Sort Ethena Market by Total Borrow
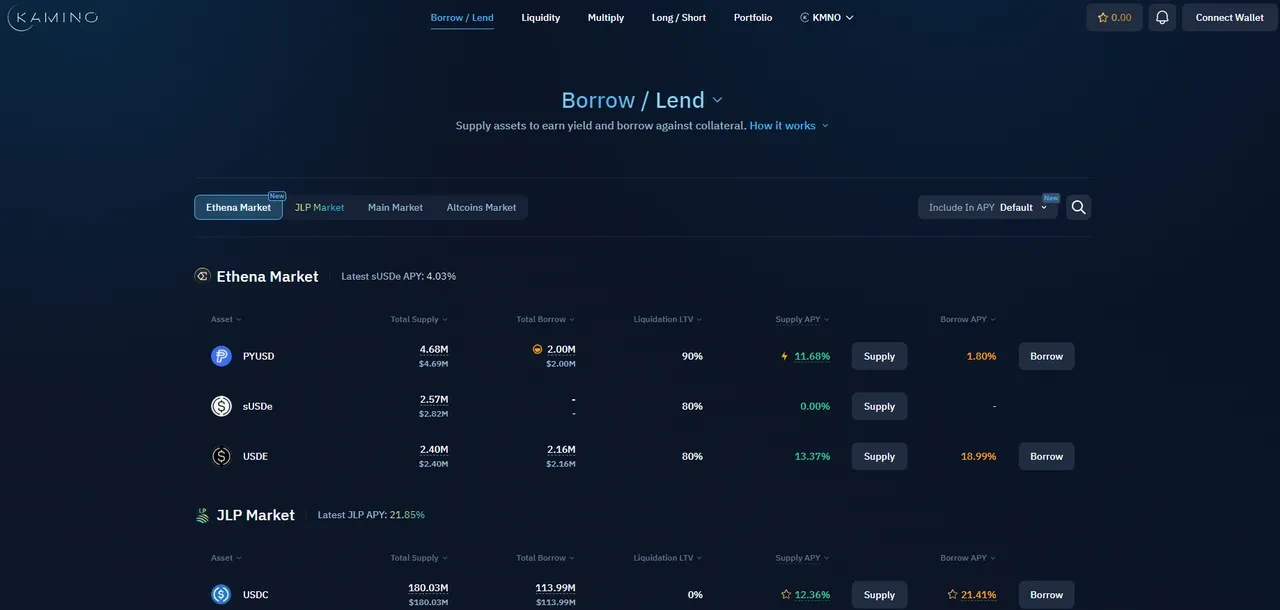Image resolution: width=1280 pixels, height=610 pixels. 546,319
